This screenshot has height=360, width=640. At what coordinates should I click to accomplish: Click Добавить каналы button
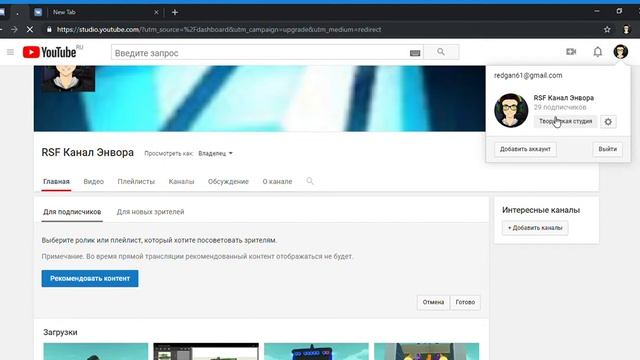click(535, 228)
